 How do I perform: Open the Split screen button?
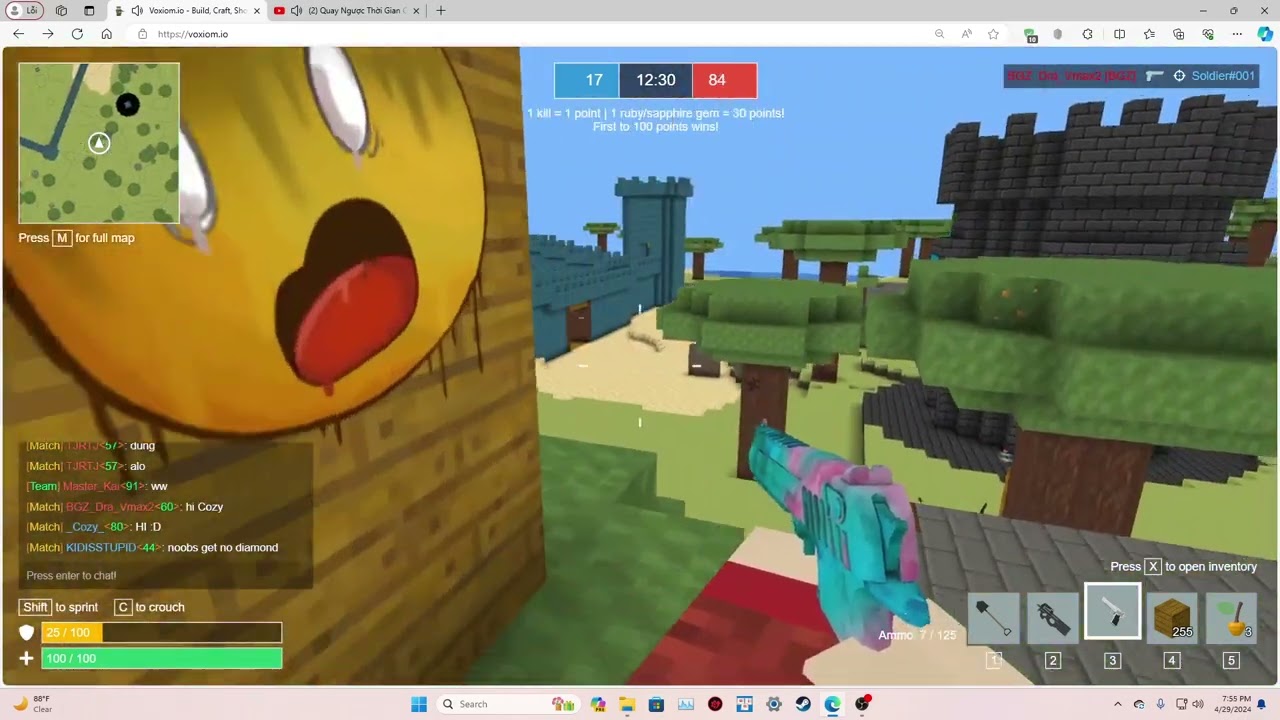click(x=1119, y=33)
